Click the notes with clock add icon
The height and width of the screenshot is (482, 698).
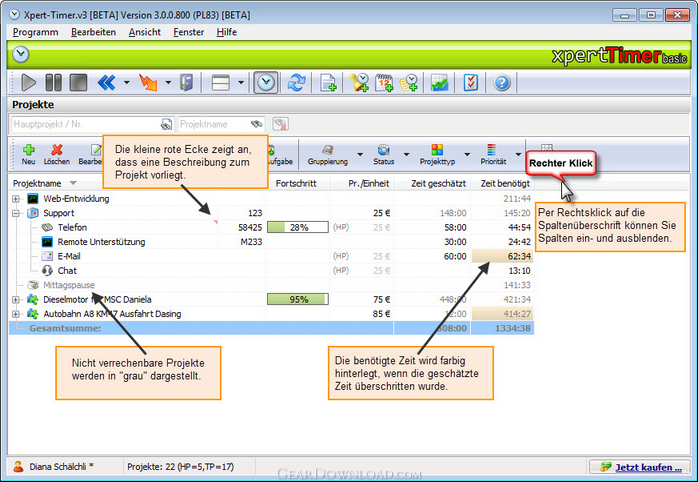tap(409, 83)
